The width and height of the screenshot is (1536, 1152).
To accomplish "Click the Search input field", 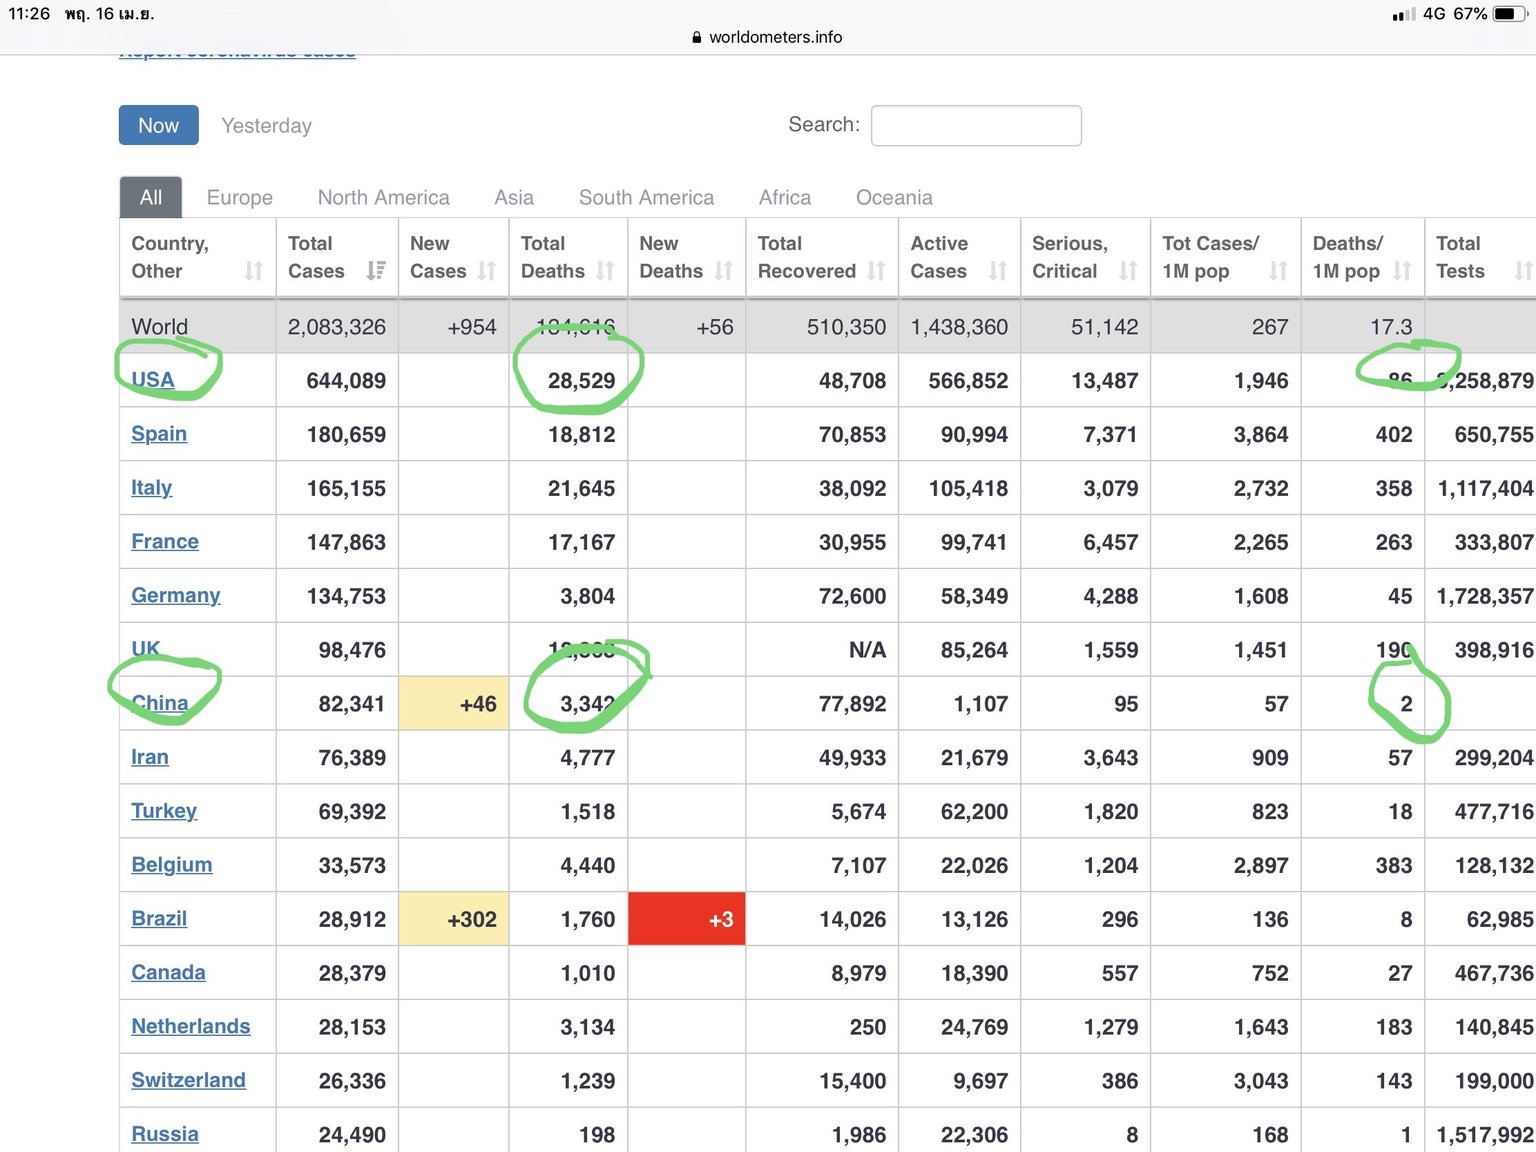I will point(976,125).
